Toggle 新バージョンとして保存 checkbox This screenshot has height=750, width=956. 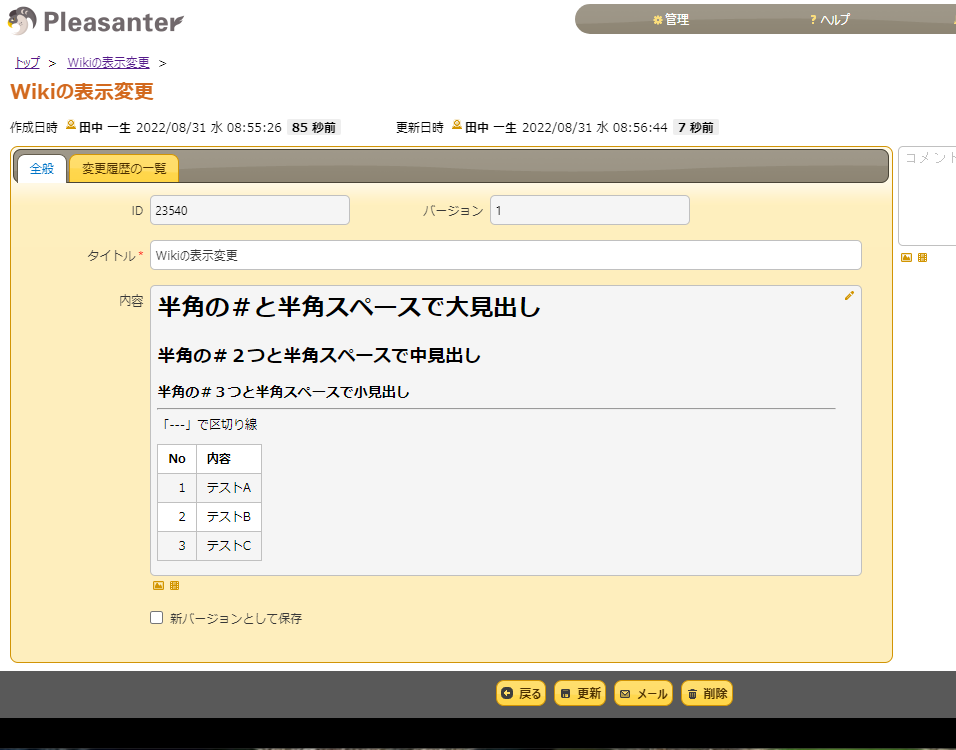157,618
